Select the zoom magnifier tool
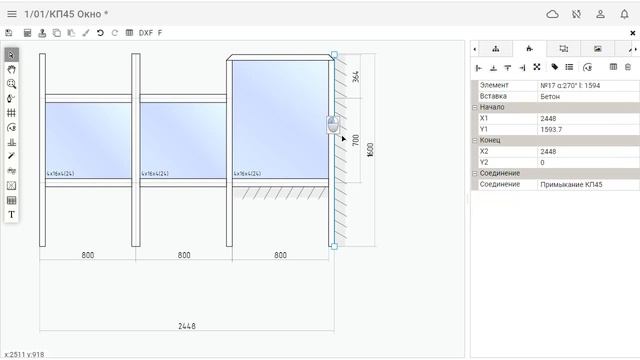 (x=11, y=84)
